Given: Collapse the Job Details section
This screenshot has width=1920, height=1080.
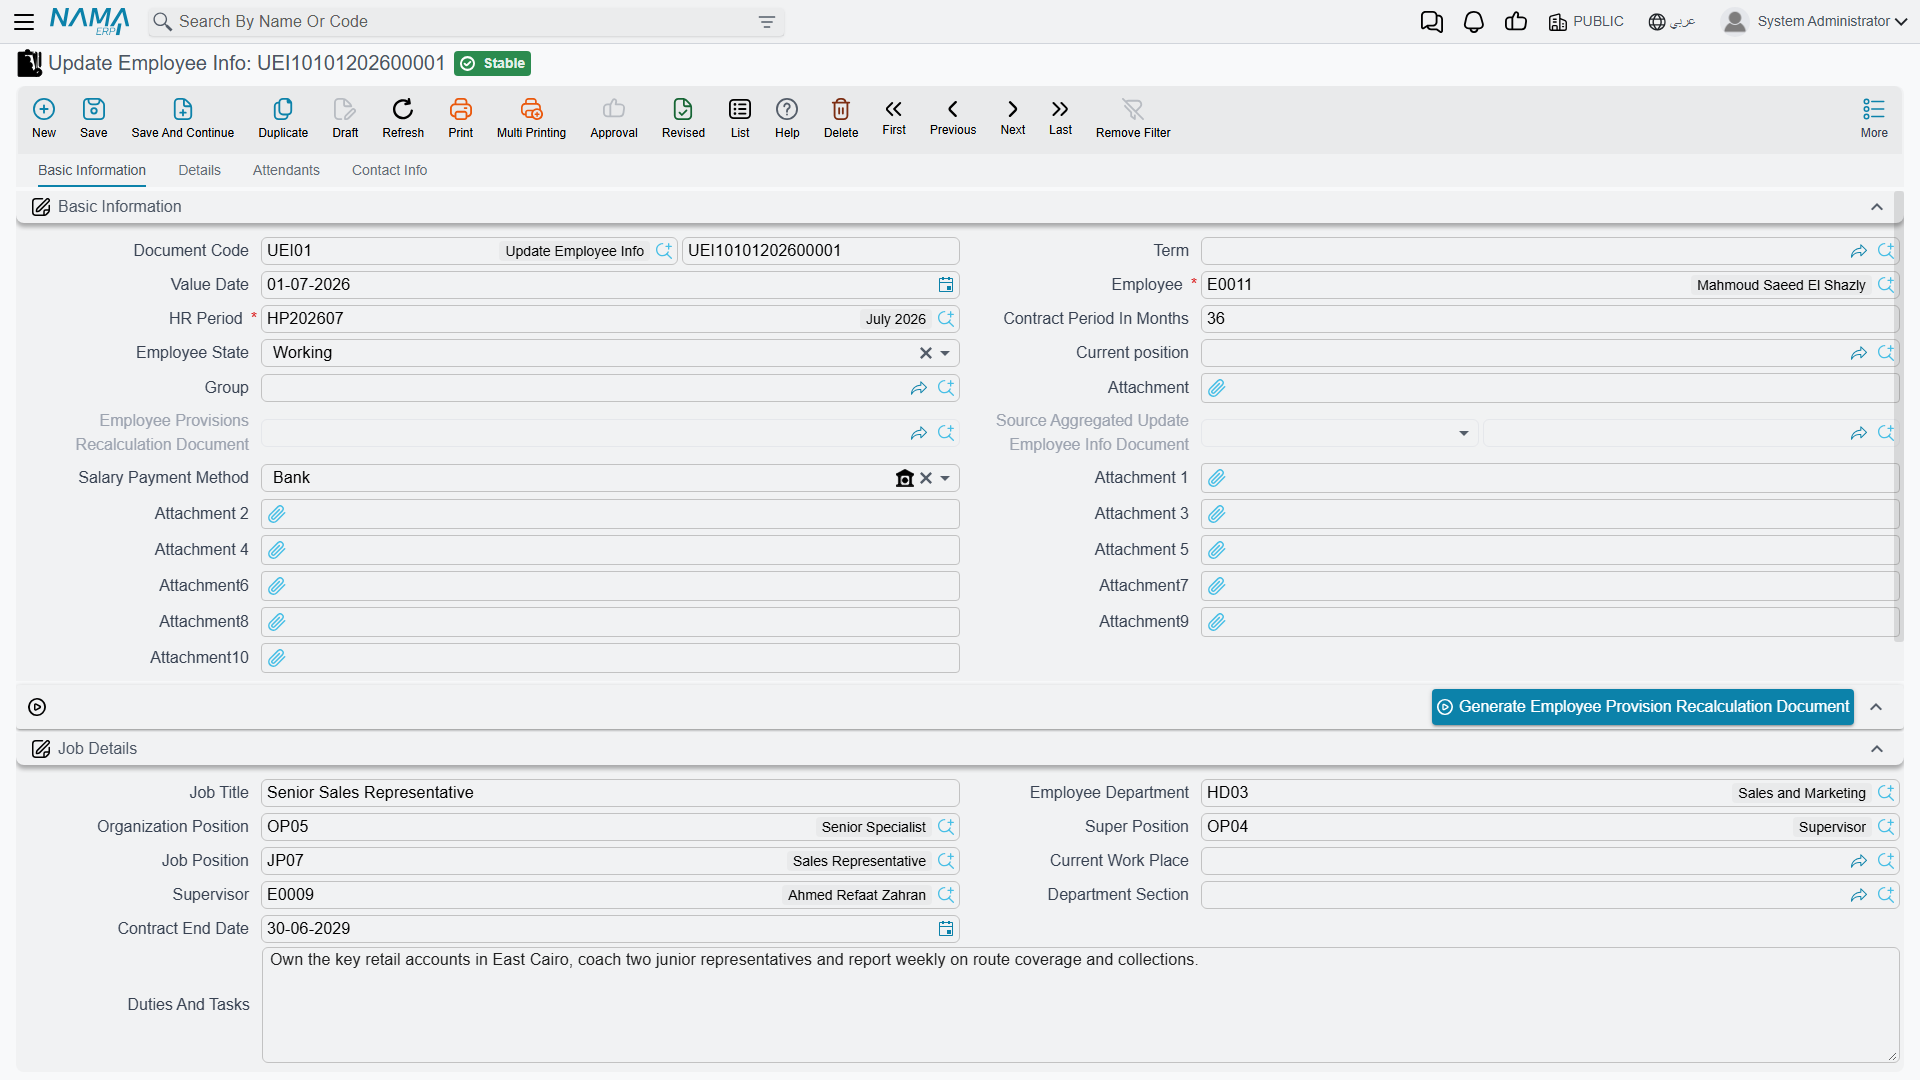Looking at the screenshot, I should pos(1877,749).
